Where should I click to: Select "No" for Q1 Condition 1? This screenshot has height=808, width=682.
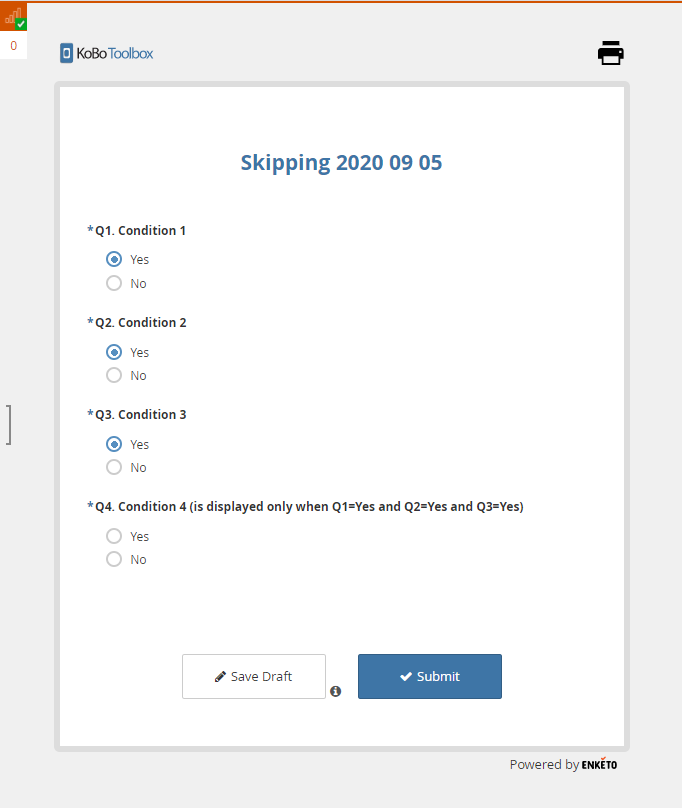tap(113, 283)
